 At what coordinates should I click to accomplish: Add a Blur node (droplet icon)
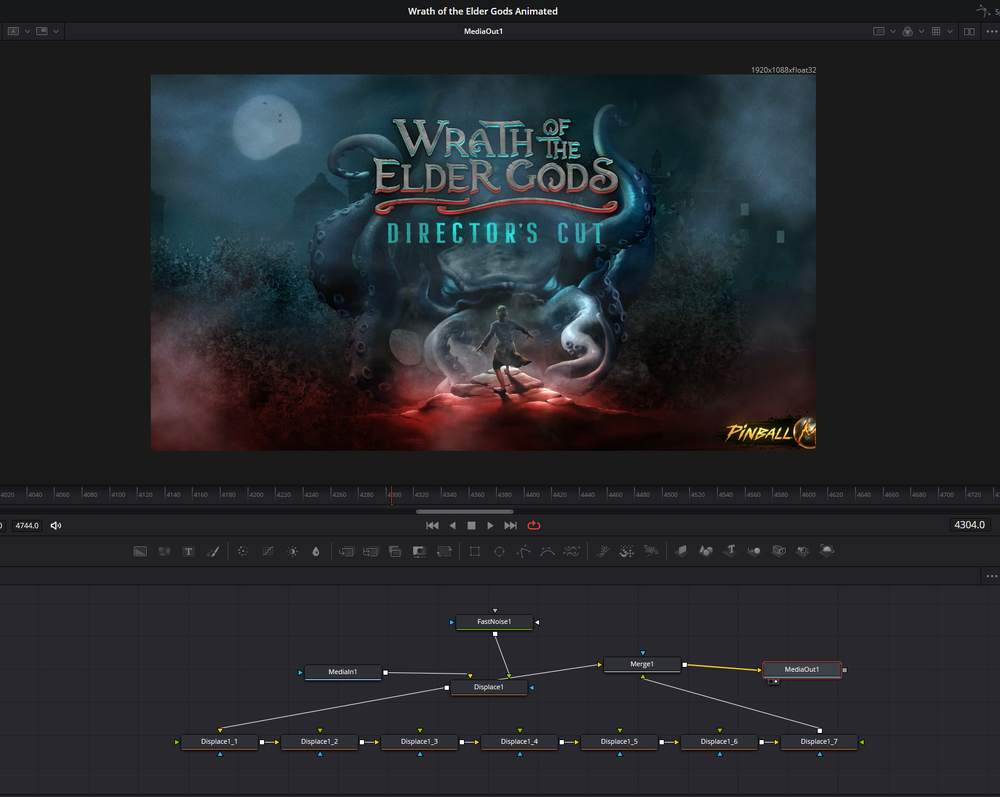(x=316, y=552)
